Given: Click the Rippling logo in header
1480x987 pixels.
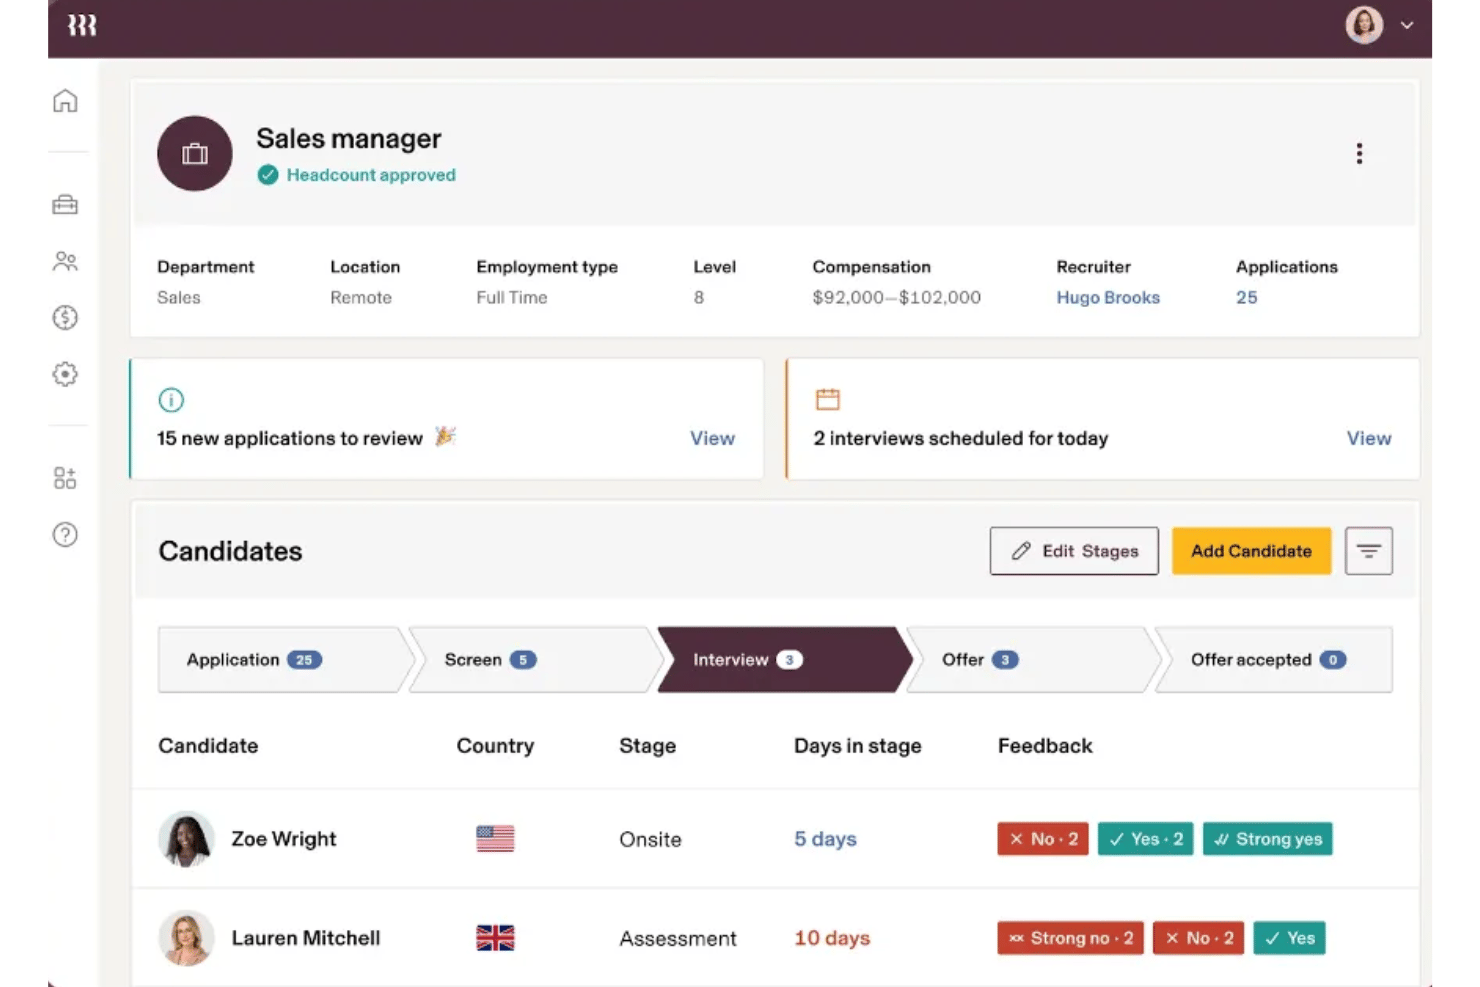Looking at the screenshot, I should 82,25.
